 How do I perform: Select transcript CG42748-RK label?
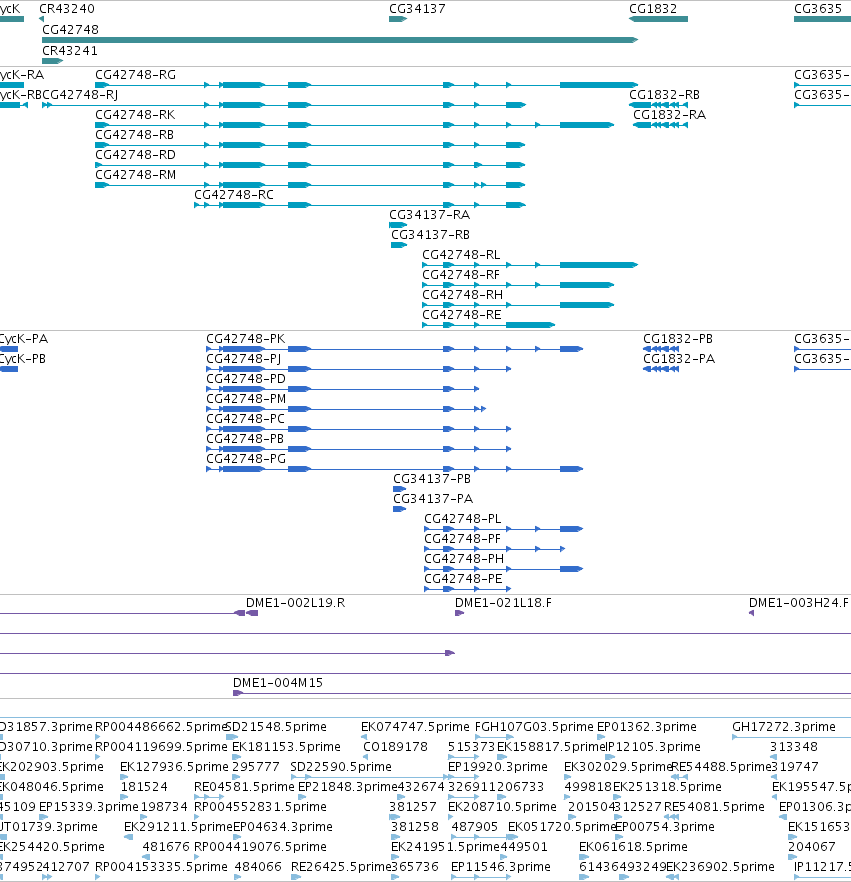coord(135,115)
